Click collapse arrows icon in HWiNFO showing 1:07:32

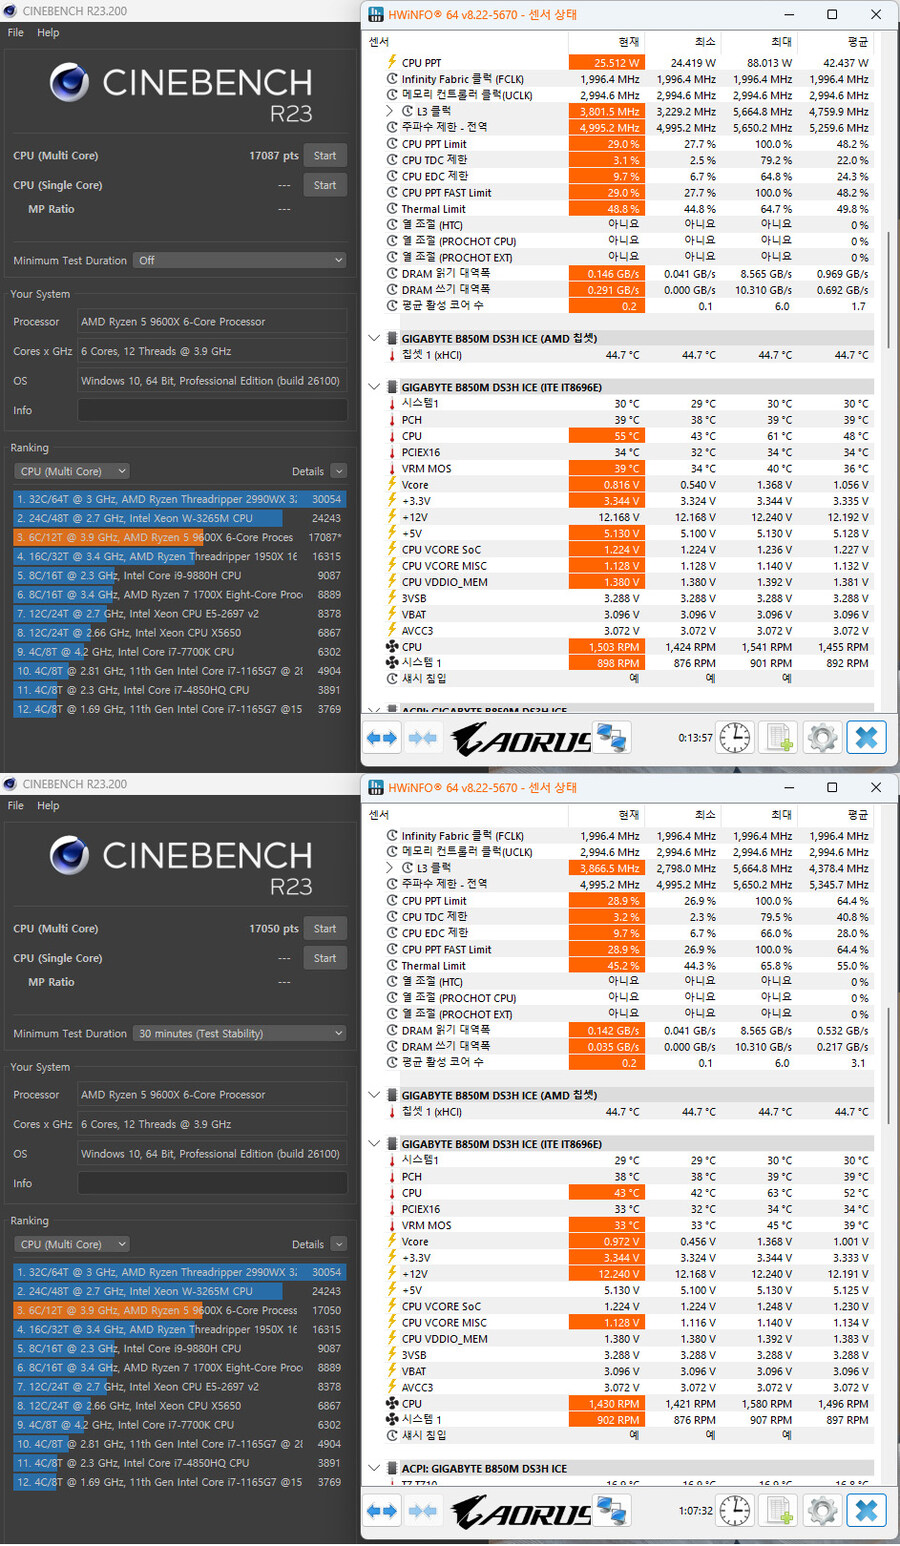423,1511
